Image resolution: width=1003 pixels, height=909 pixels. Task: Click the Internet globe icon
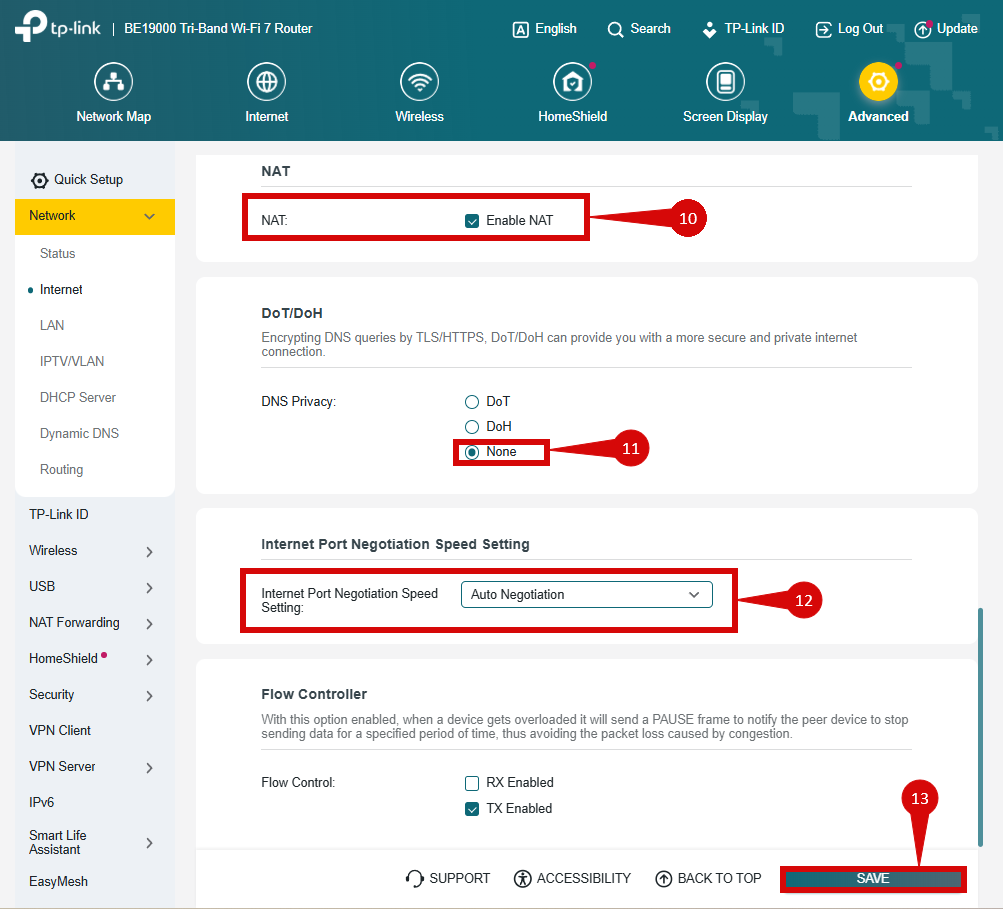click(x=266, y=82)
